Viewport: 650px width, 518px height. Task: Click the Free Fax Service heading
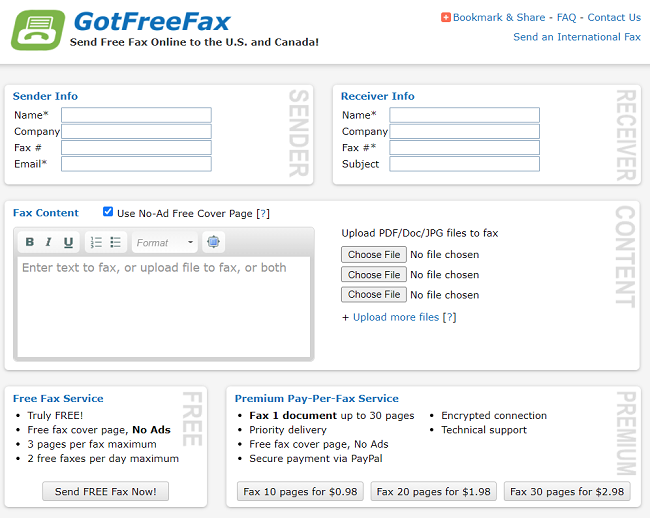pos(58,399)
